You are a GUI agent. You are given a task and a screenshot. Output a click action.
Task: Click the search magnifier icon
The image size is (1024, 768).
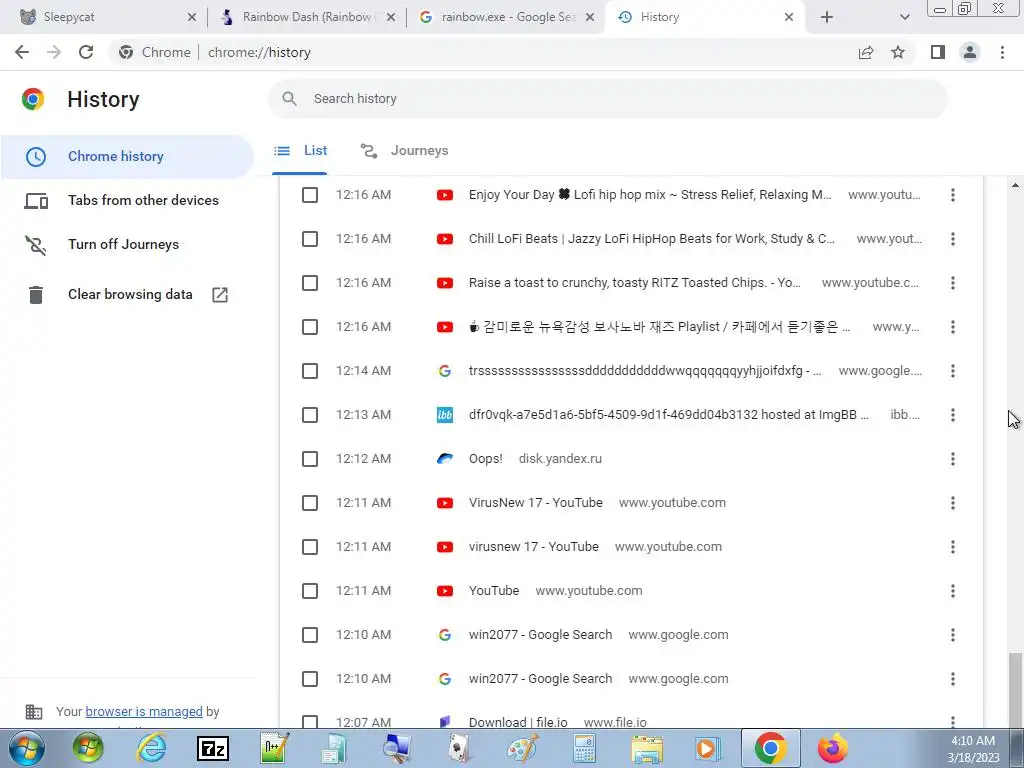click(x=289, y=99)
